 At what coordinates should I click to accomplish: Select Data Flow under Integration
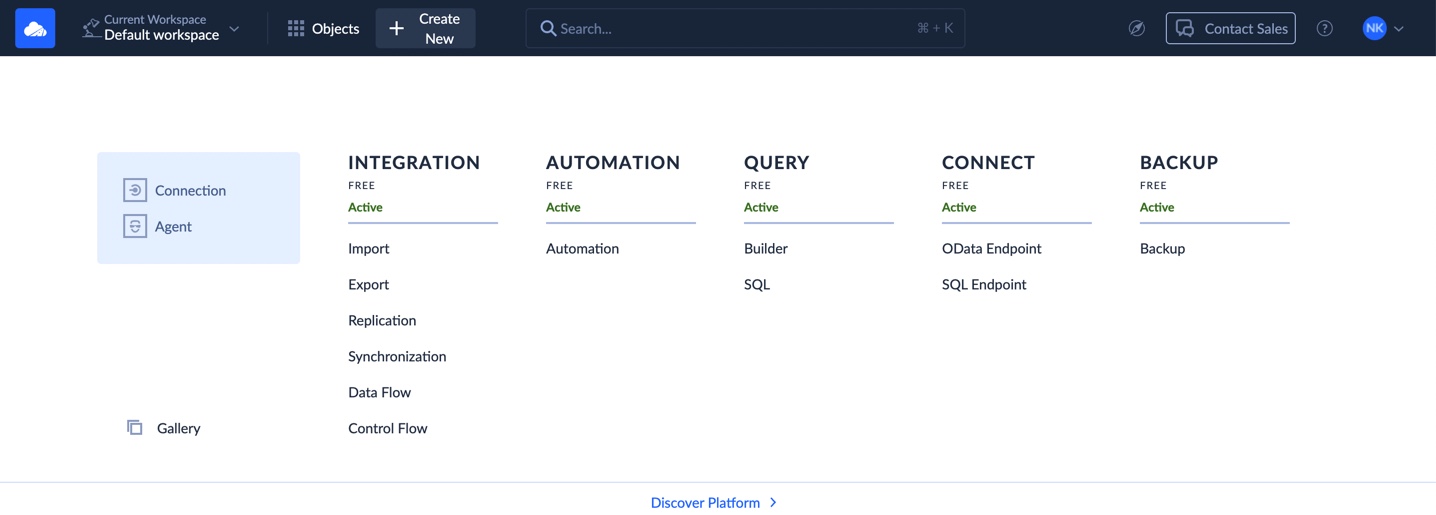pyautogui.click(x=379, y=392)
